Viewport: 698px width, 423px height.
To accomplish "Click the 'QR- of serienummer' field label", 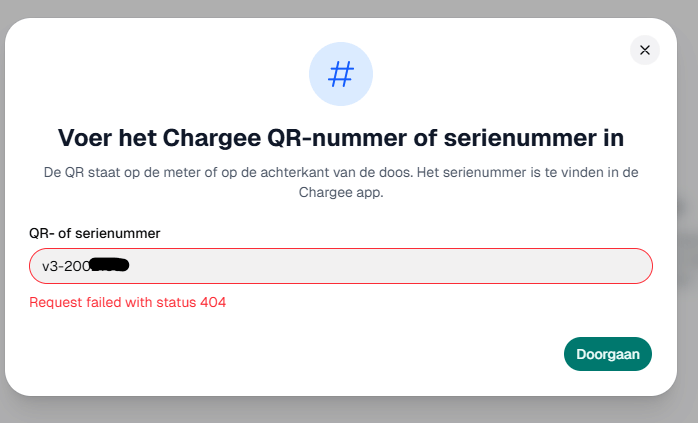I will click(94, 233).
